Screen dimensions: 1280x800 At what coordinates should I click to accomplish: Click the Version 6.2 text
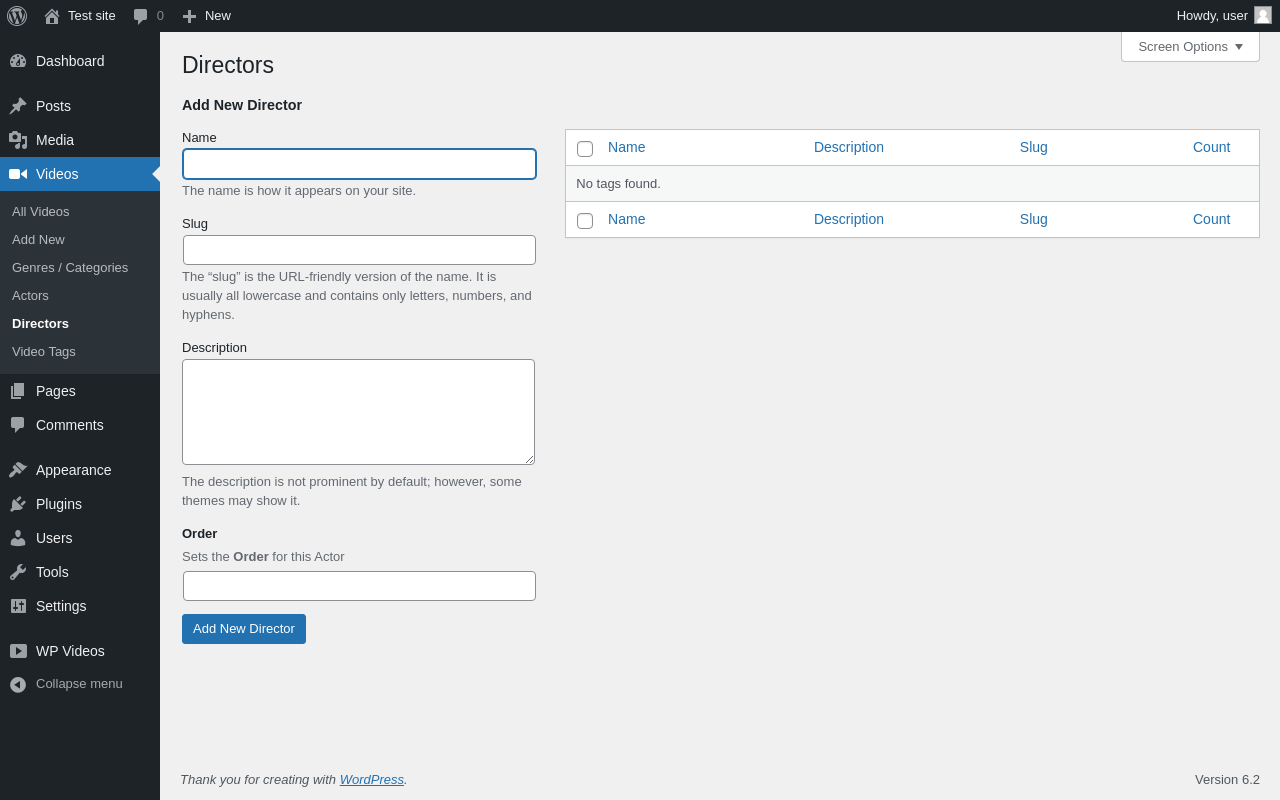click(x=1227, y=780)
